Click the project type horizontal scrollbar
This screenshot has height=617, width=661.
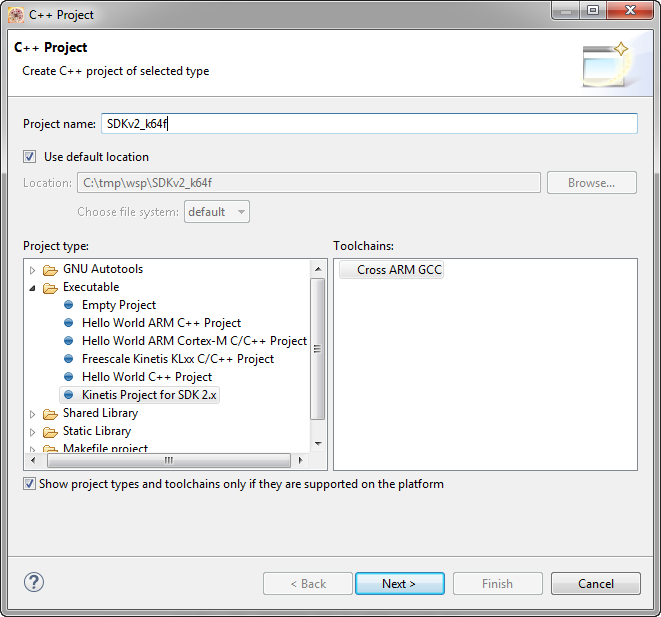(167, 461)
